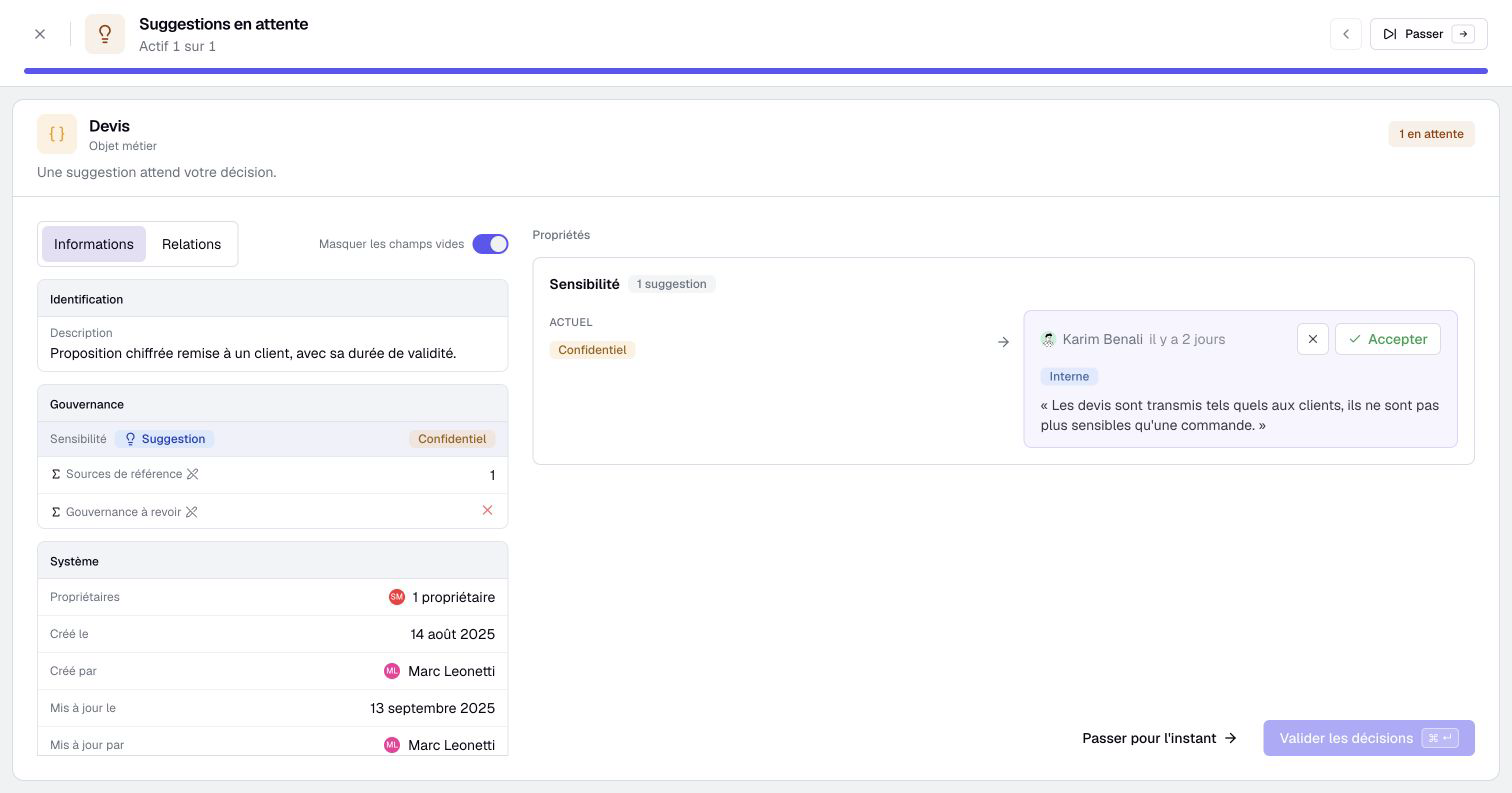Click the description text about Proposition chiffrée
Screen dimensions: 1512x793
click(253, 353)
